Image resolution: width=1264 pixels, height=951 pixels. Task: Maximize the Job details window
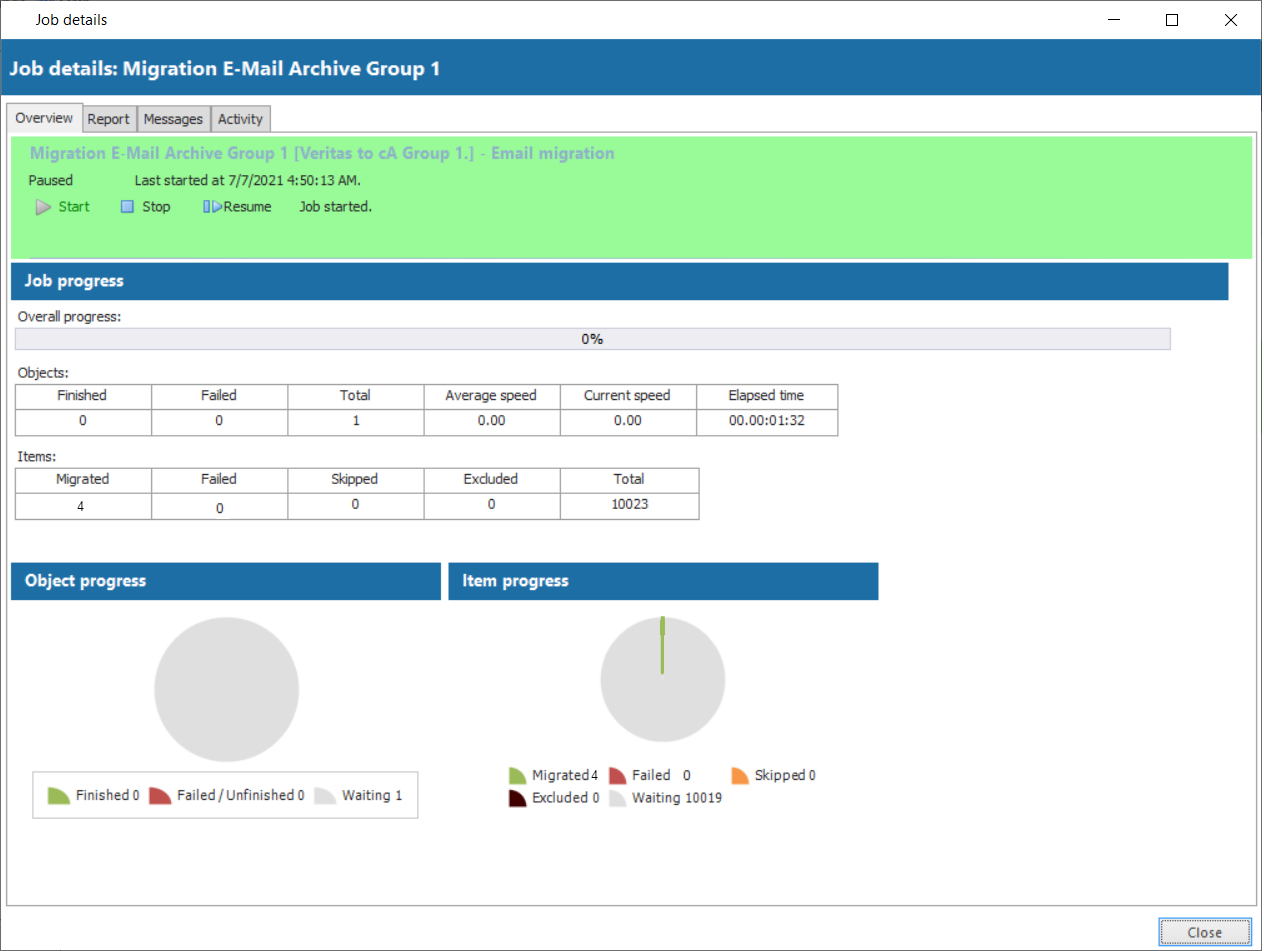coord(1172,20)
